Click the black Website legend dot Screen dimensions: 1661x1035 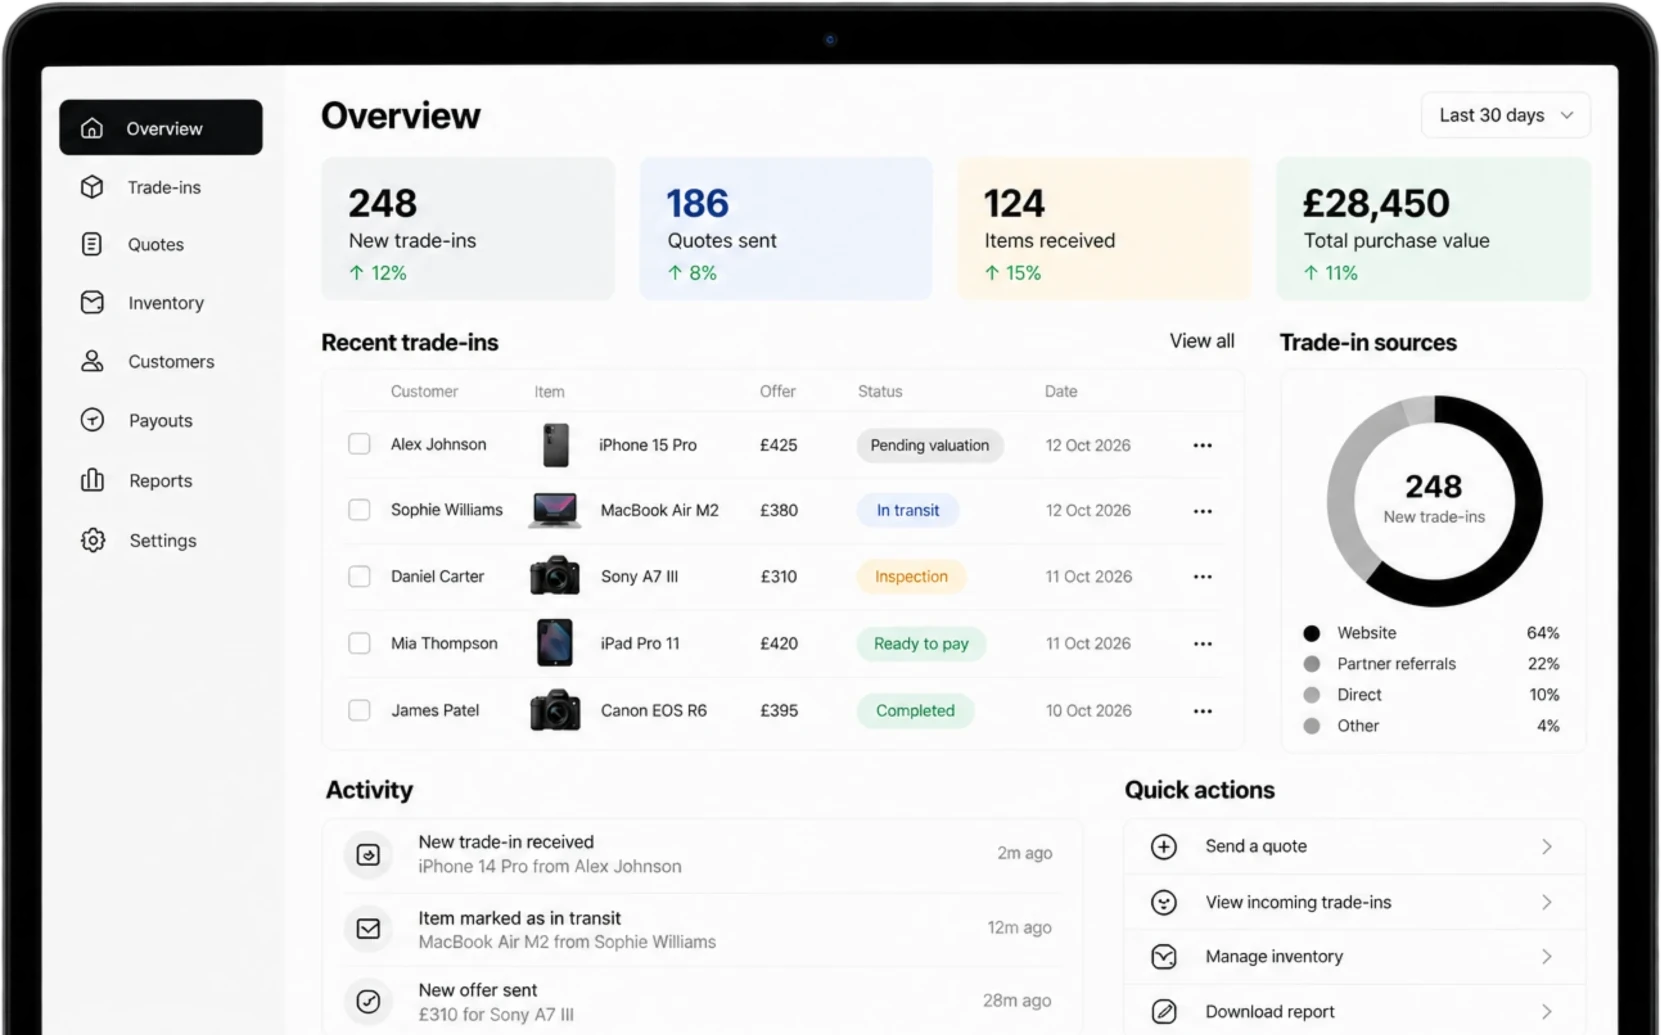coord(1312,633)
